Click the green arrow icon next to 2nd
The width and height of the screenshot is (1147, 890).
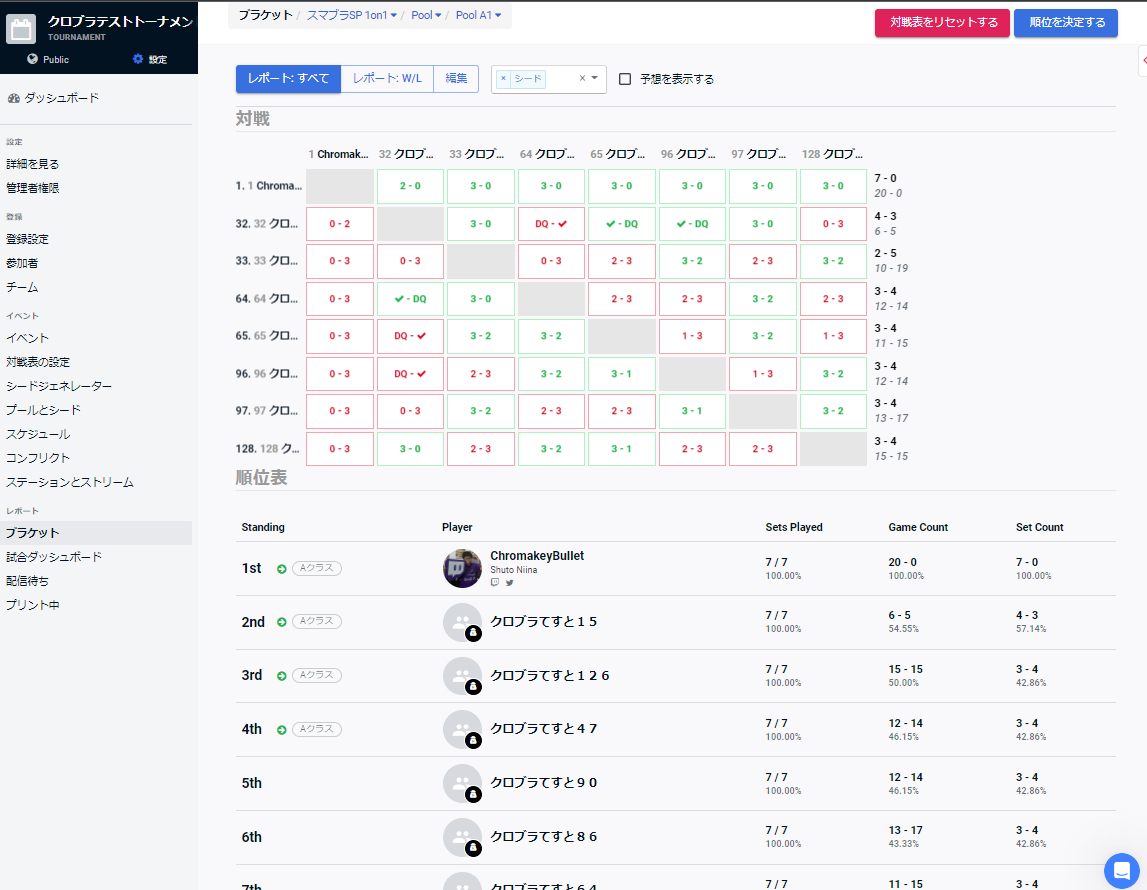282,622
